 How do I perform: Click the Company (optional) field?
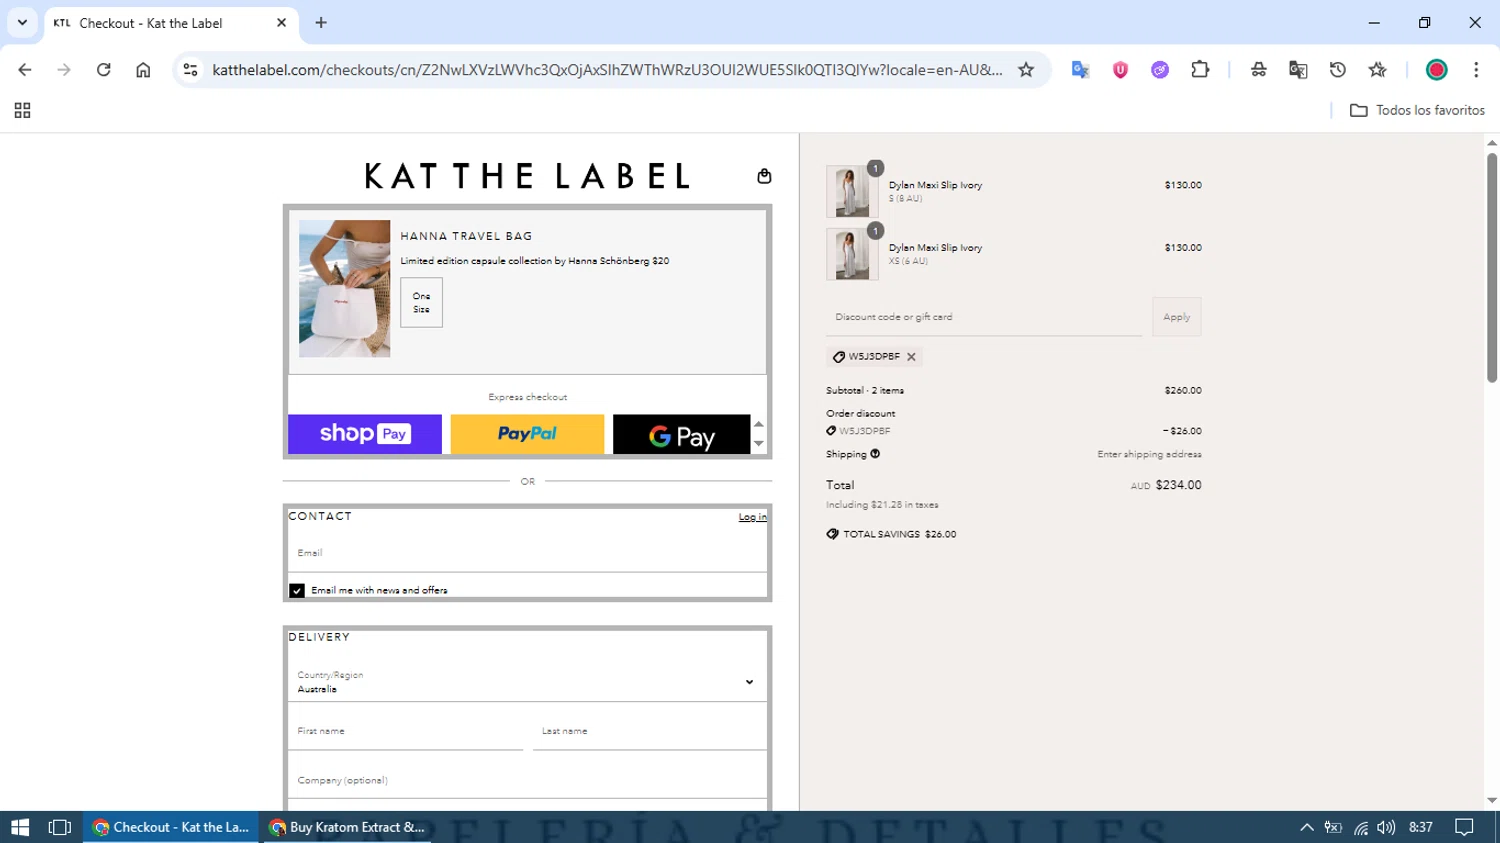click(527, 780)
